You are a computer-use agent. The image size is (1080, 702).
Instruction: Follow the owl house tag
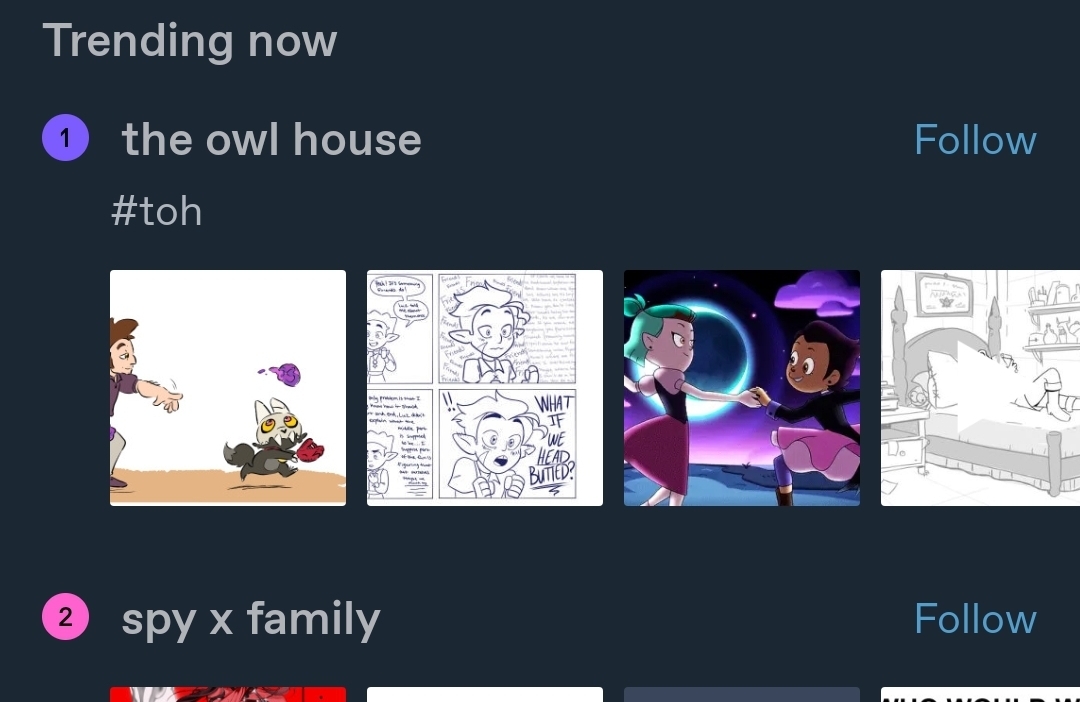point(975,140)
